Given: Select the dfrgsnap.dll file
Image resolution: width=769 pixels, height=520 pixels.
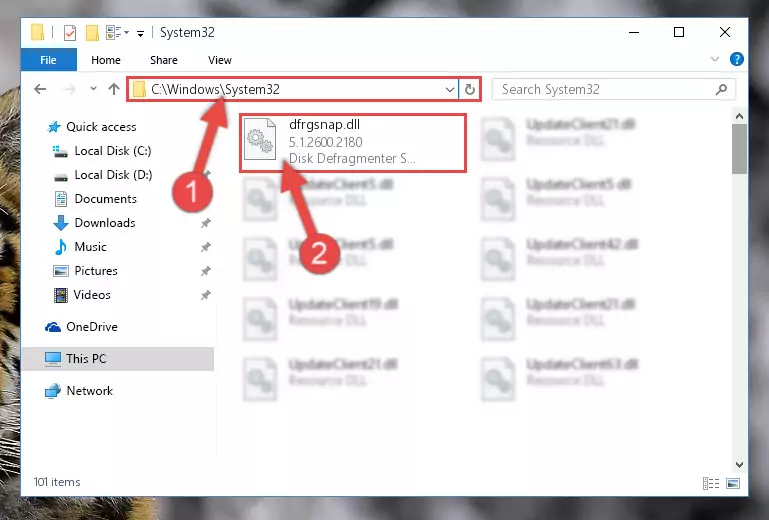Looking at the screenshot, I should 353,143.
